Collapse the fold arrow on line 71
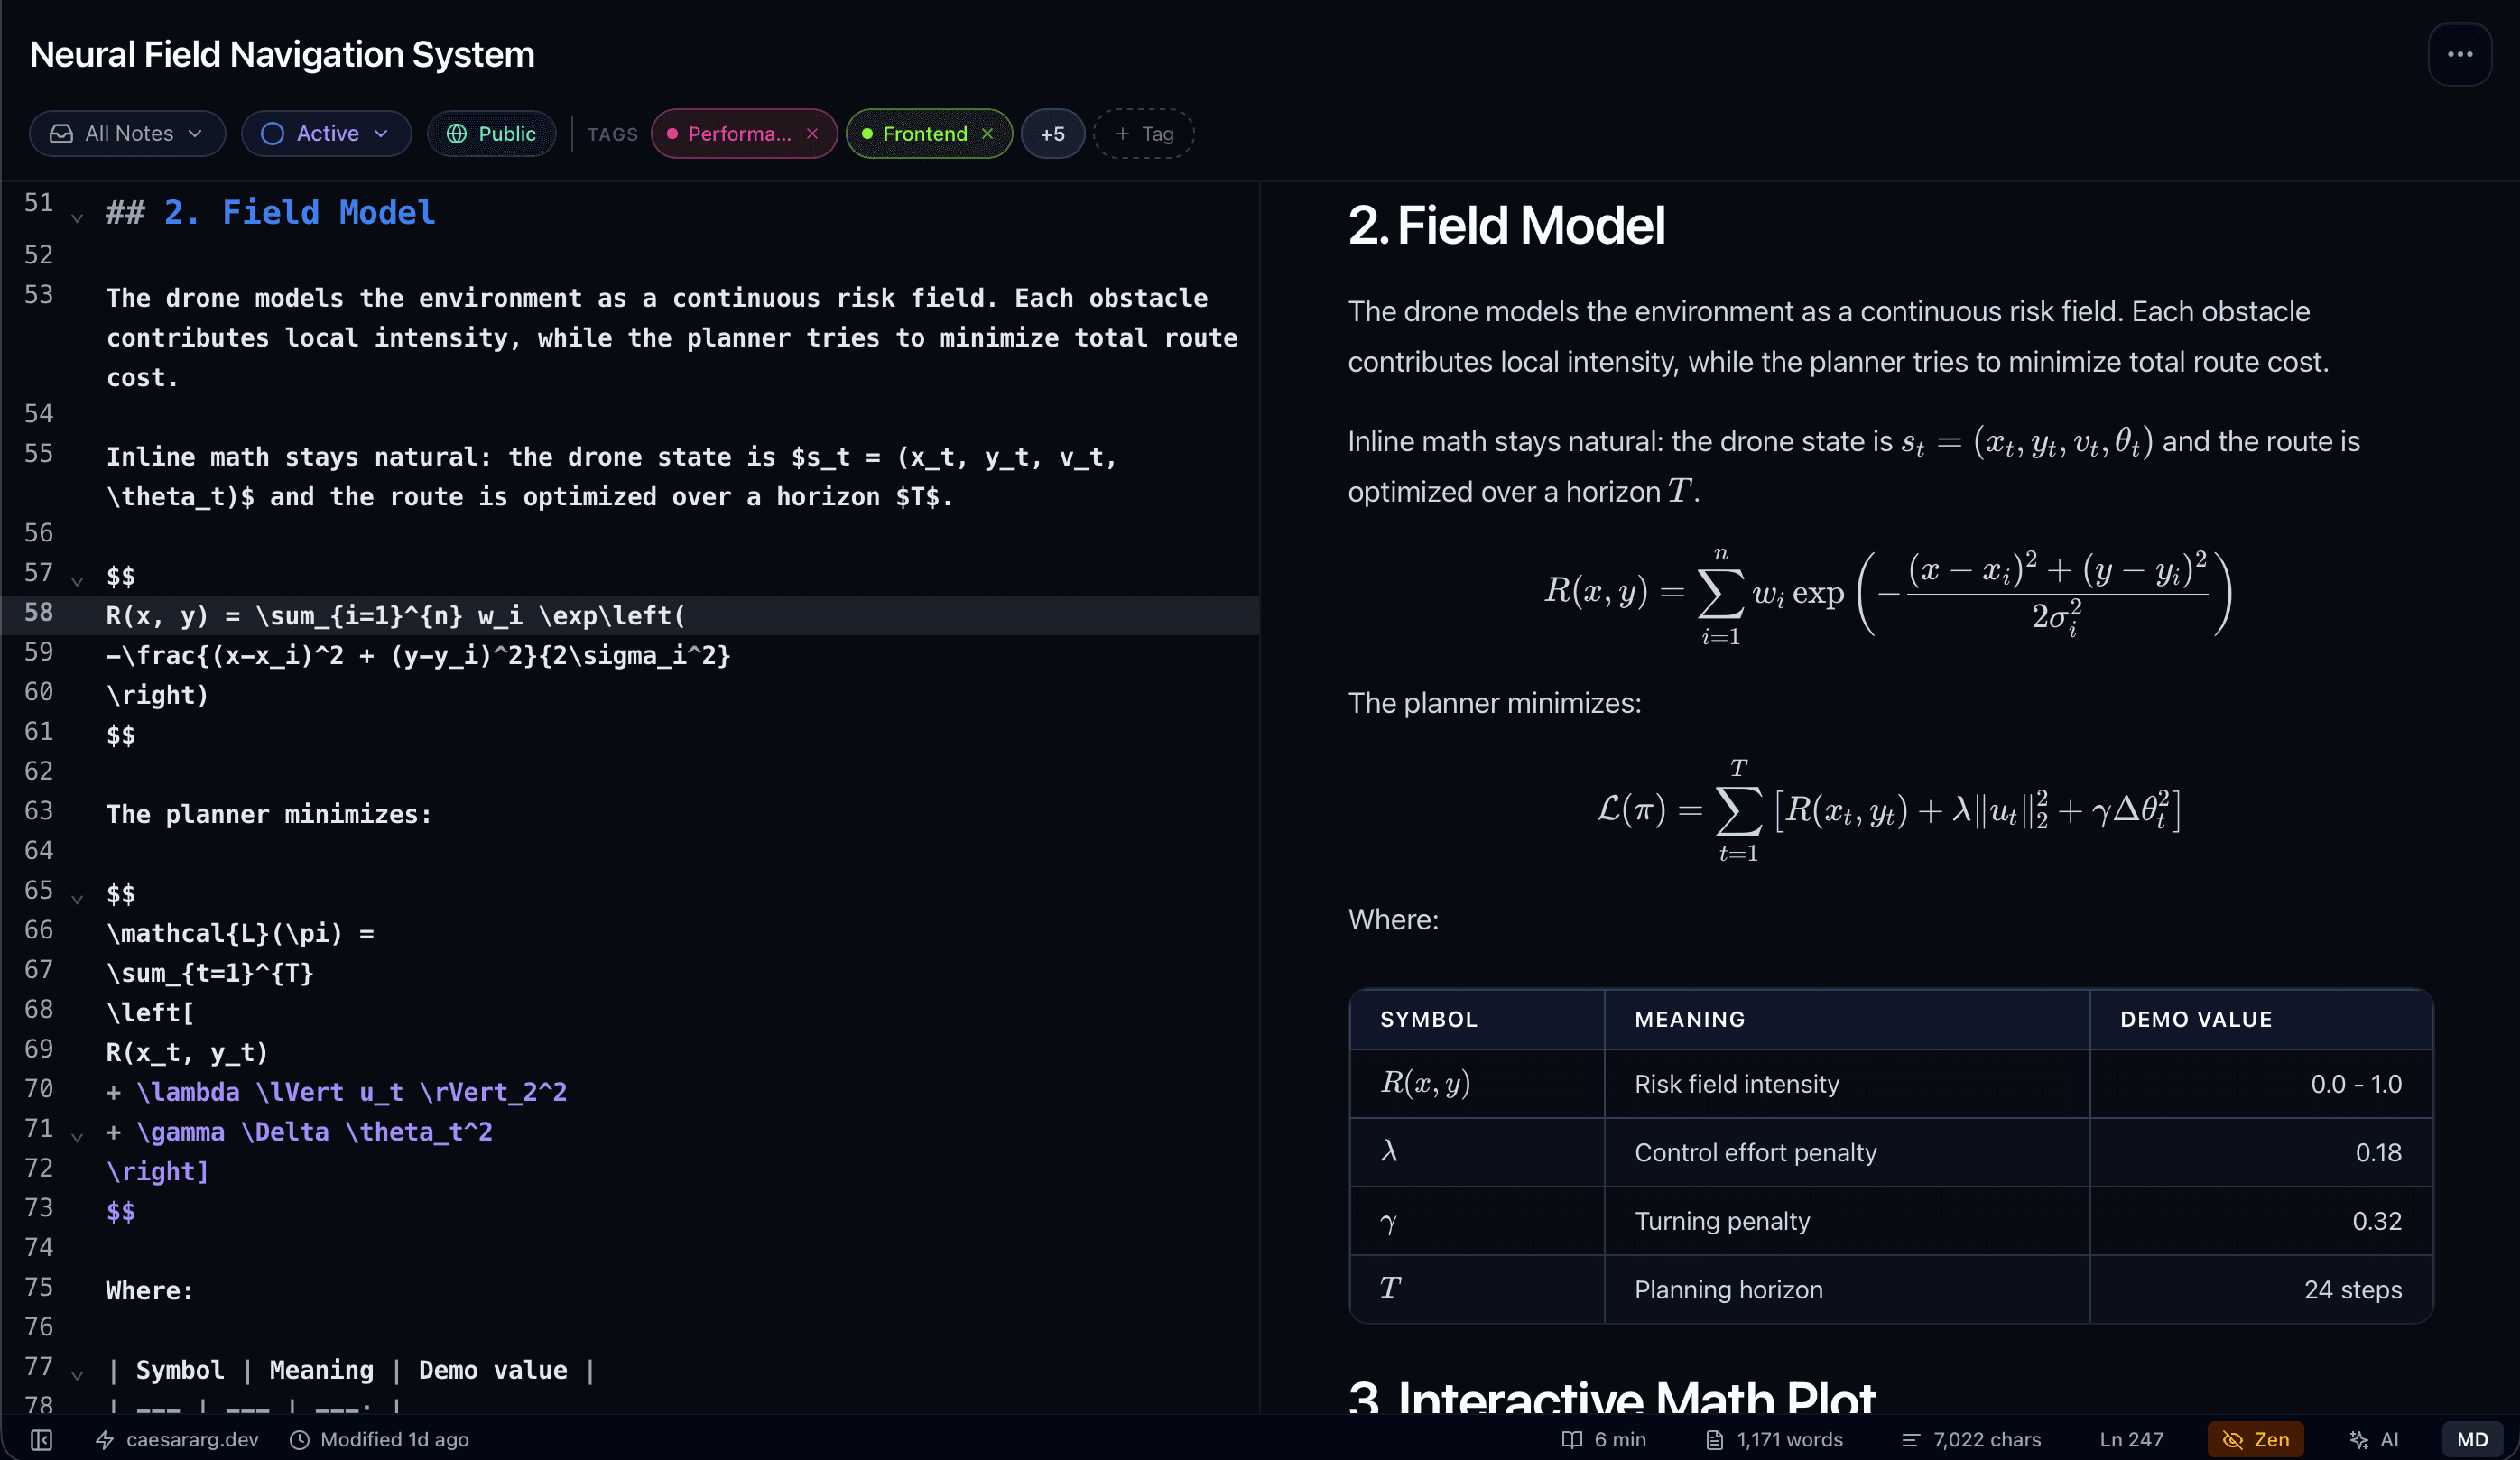2520x1460 pixels. [x=77, y=1136]
